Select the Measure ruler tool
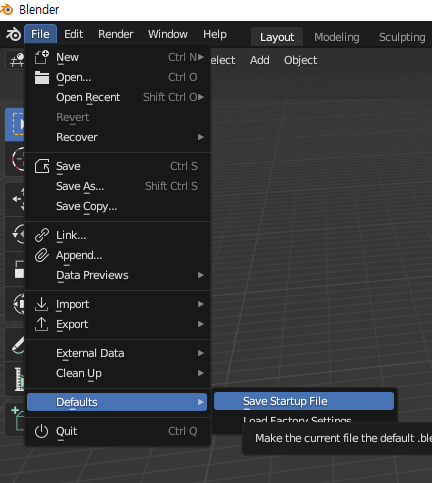Screen dimensions: 432x483 click(x=15, y=379)
